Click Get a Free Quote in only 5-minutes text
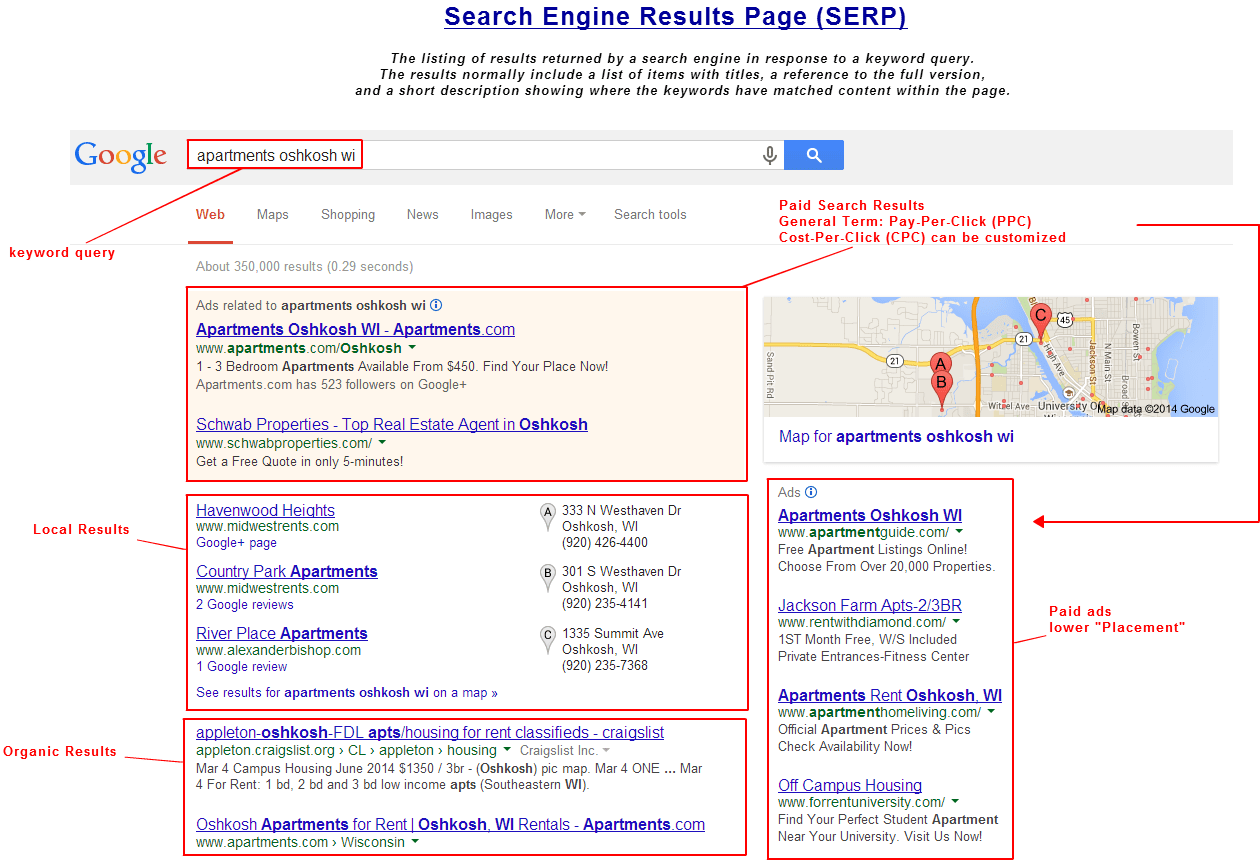Image resolution: width=1260 pixels, height=860 pixels. coord(300,461)
